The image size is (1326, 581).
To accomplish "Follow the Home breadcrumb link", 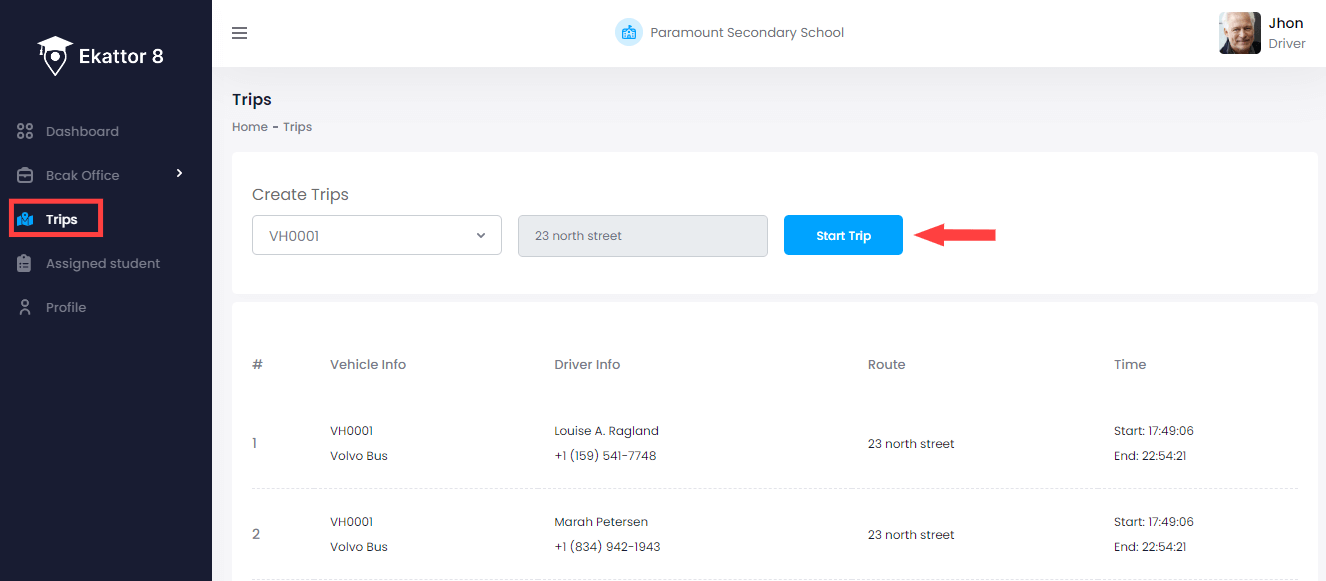I will click(250, 127).
